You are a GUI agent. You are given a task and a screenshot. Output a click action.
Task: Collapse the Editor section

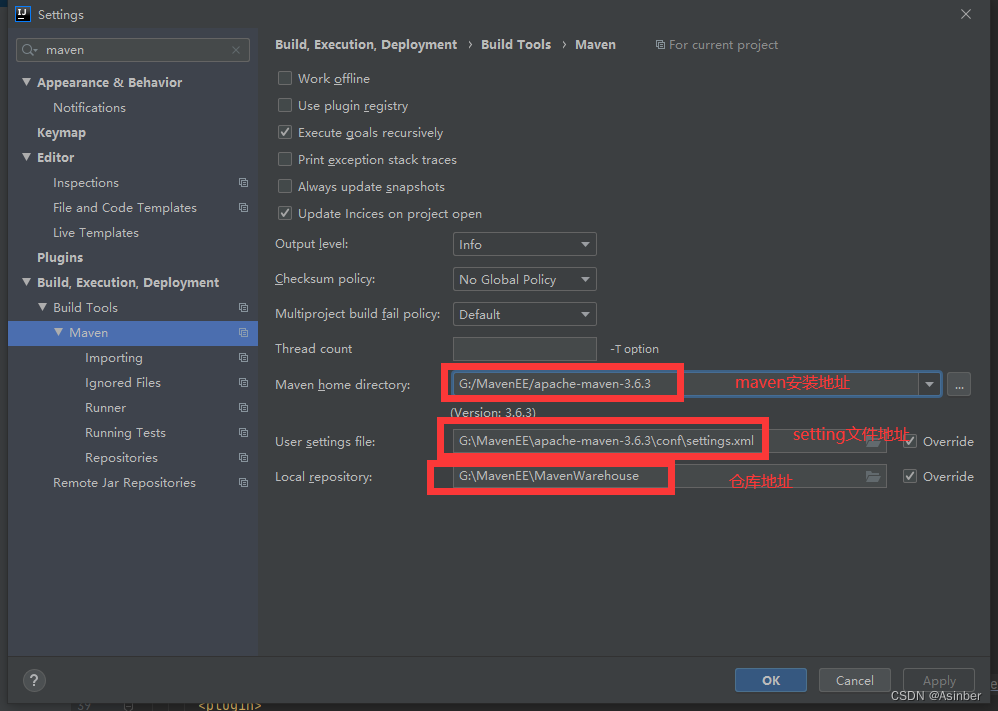click(26, 157)
